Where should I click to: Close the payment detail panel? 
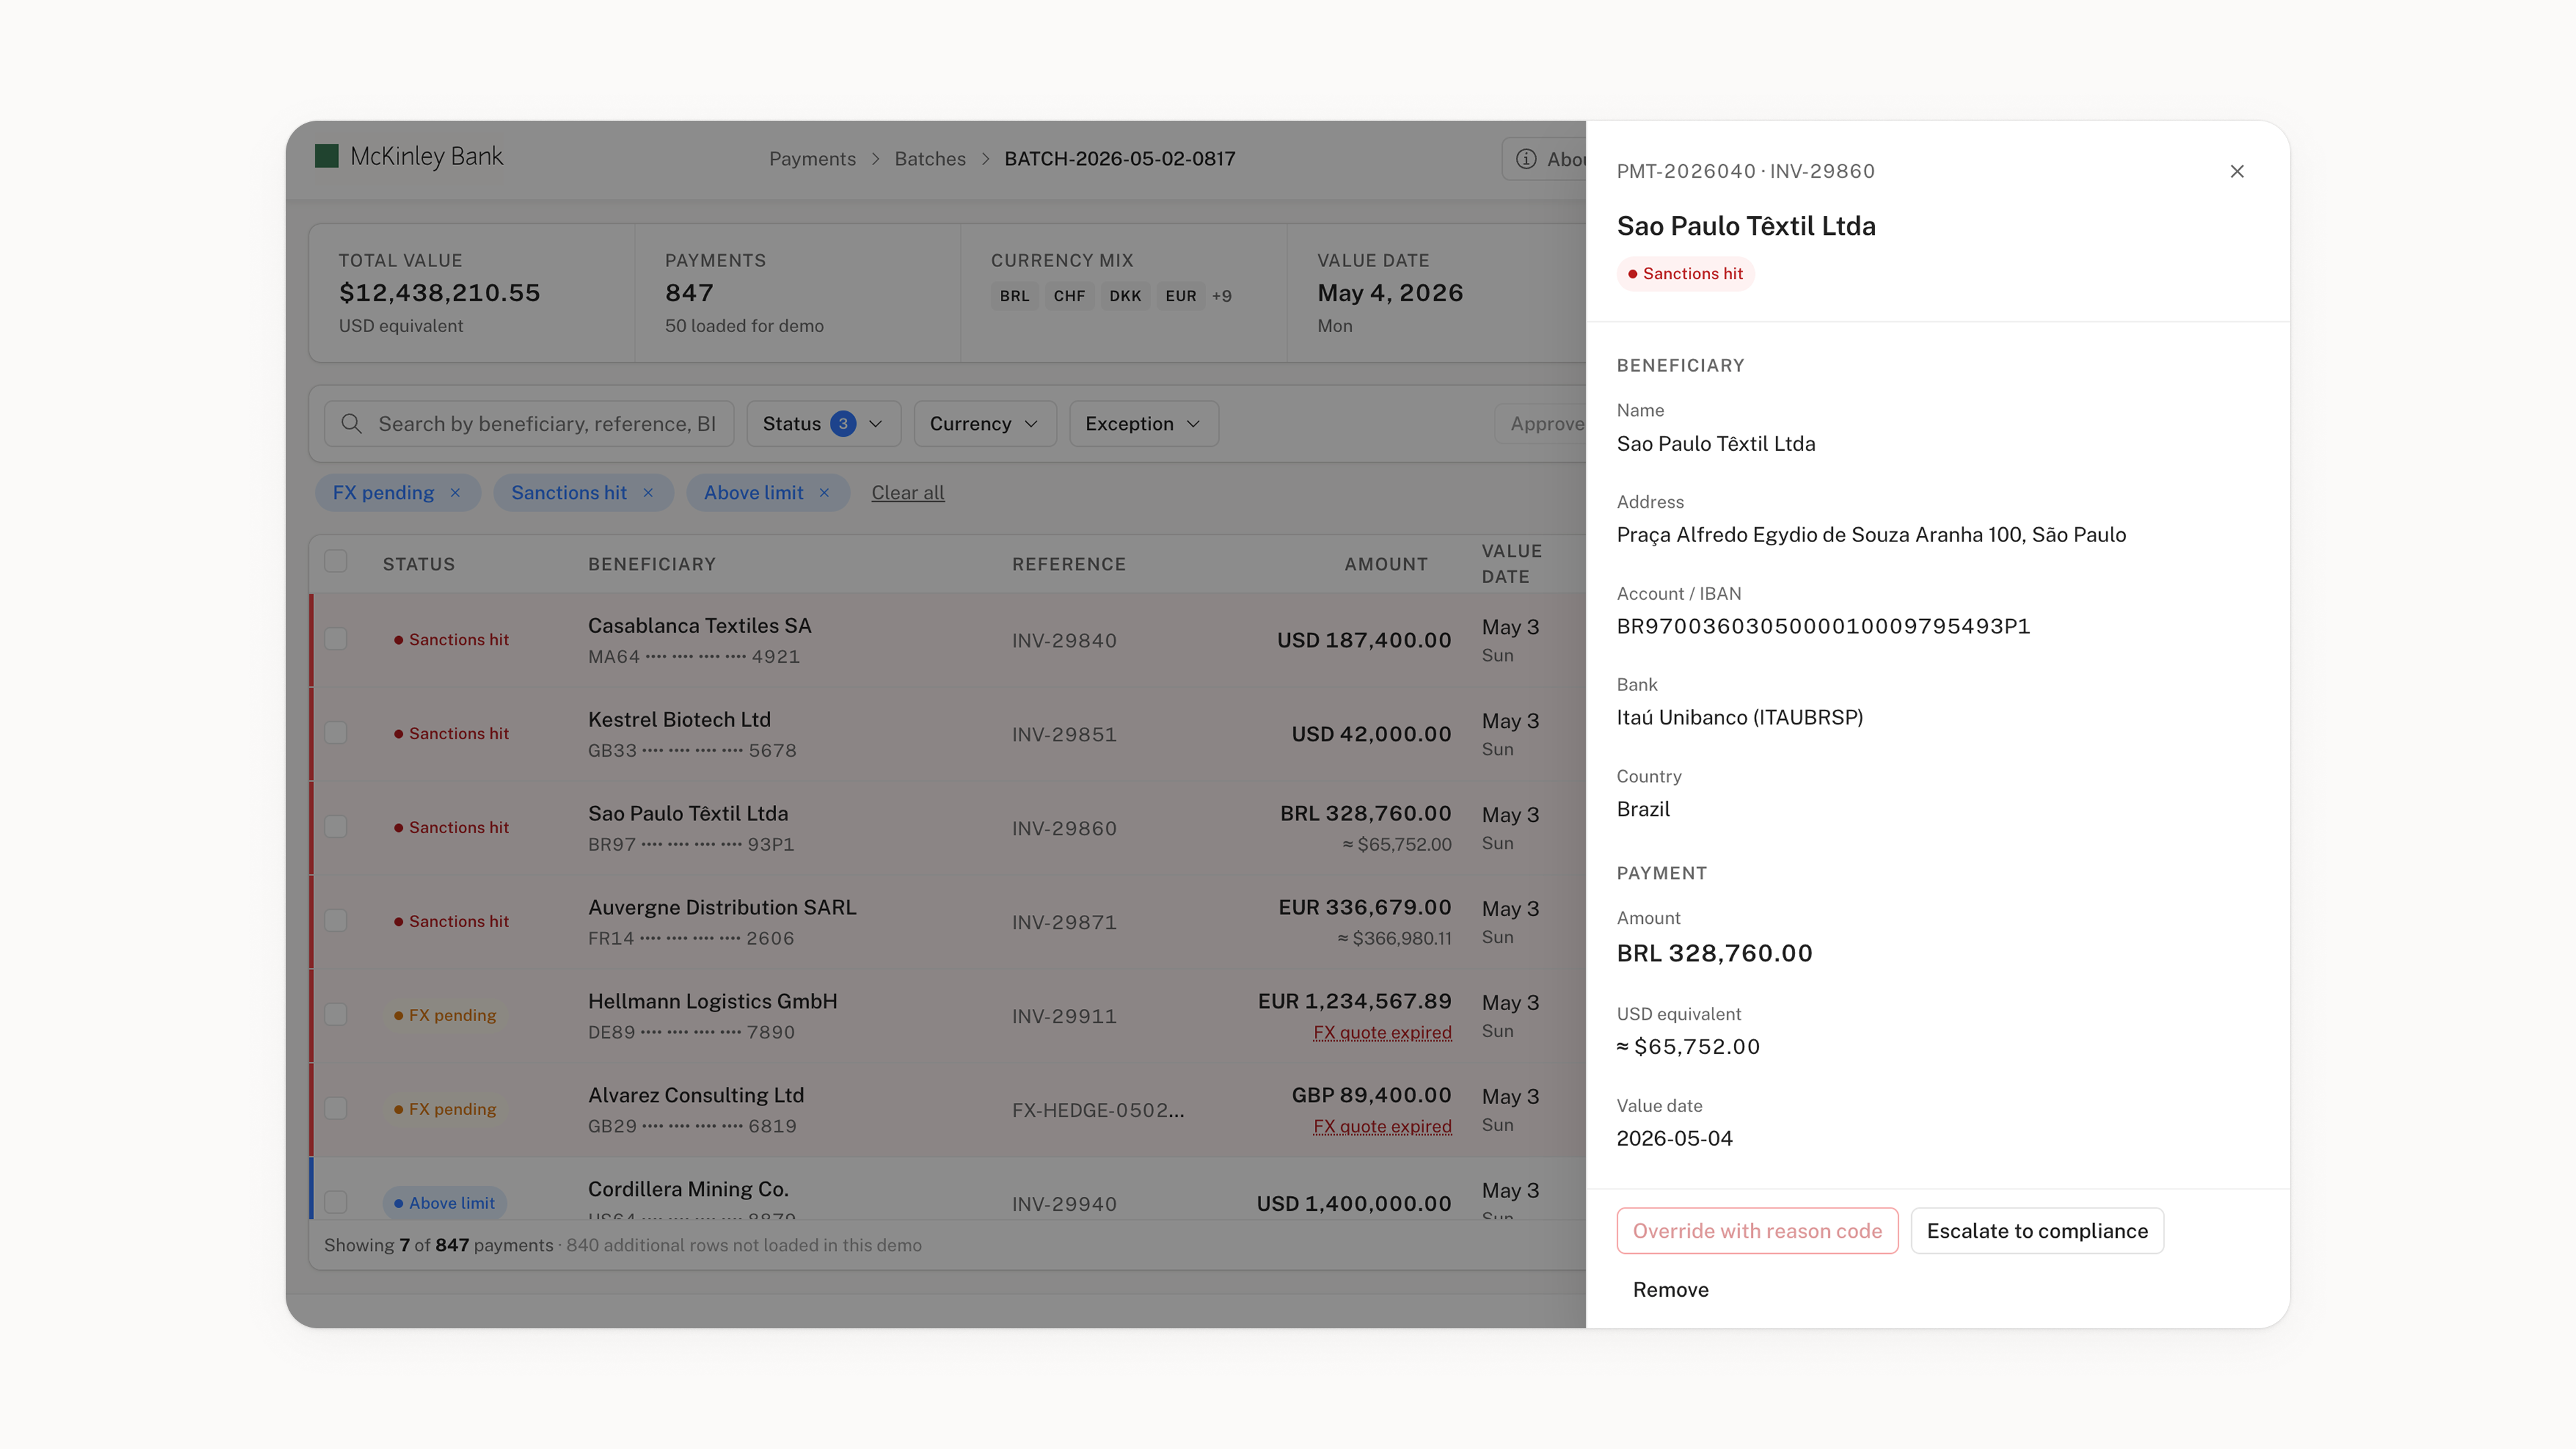(x=2237, y=171)
